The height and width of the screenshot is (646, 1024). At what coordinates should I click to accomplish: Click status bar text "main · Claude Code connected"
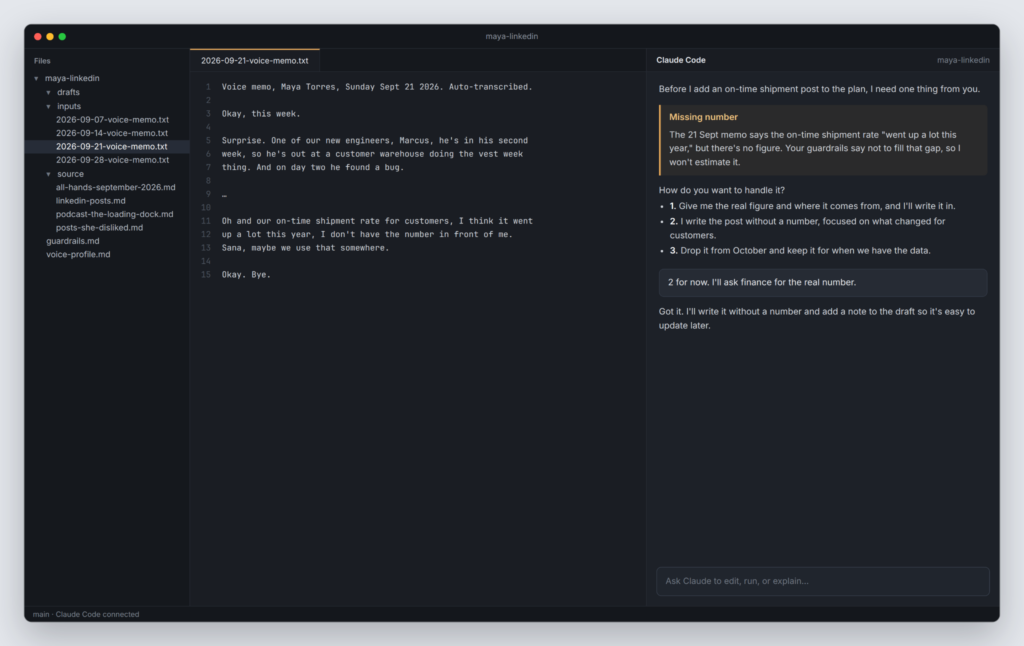(86, 615)
